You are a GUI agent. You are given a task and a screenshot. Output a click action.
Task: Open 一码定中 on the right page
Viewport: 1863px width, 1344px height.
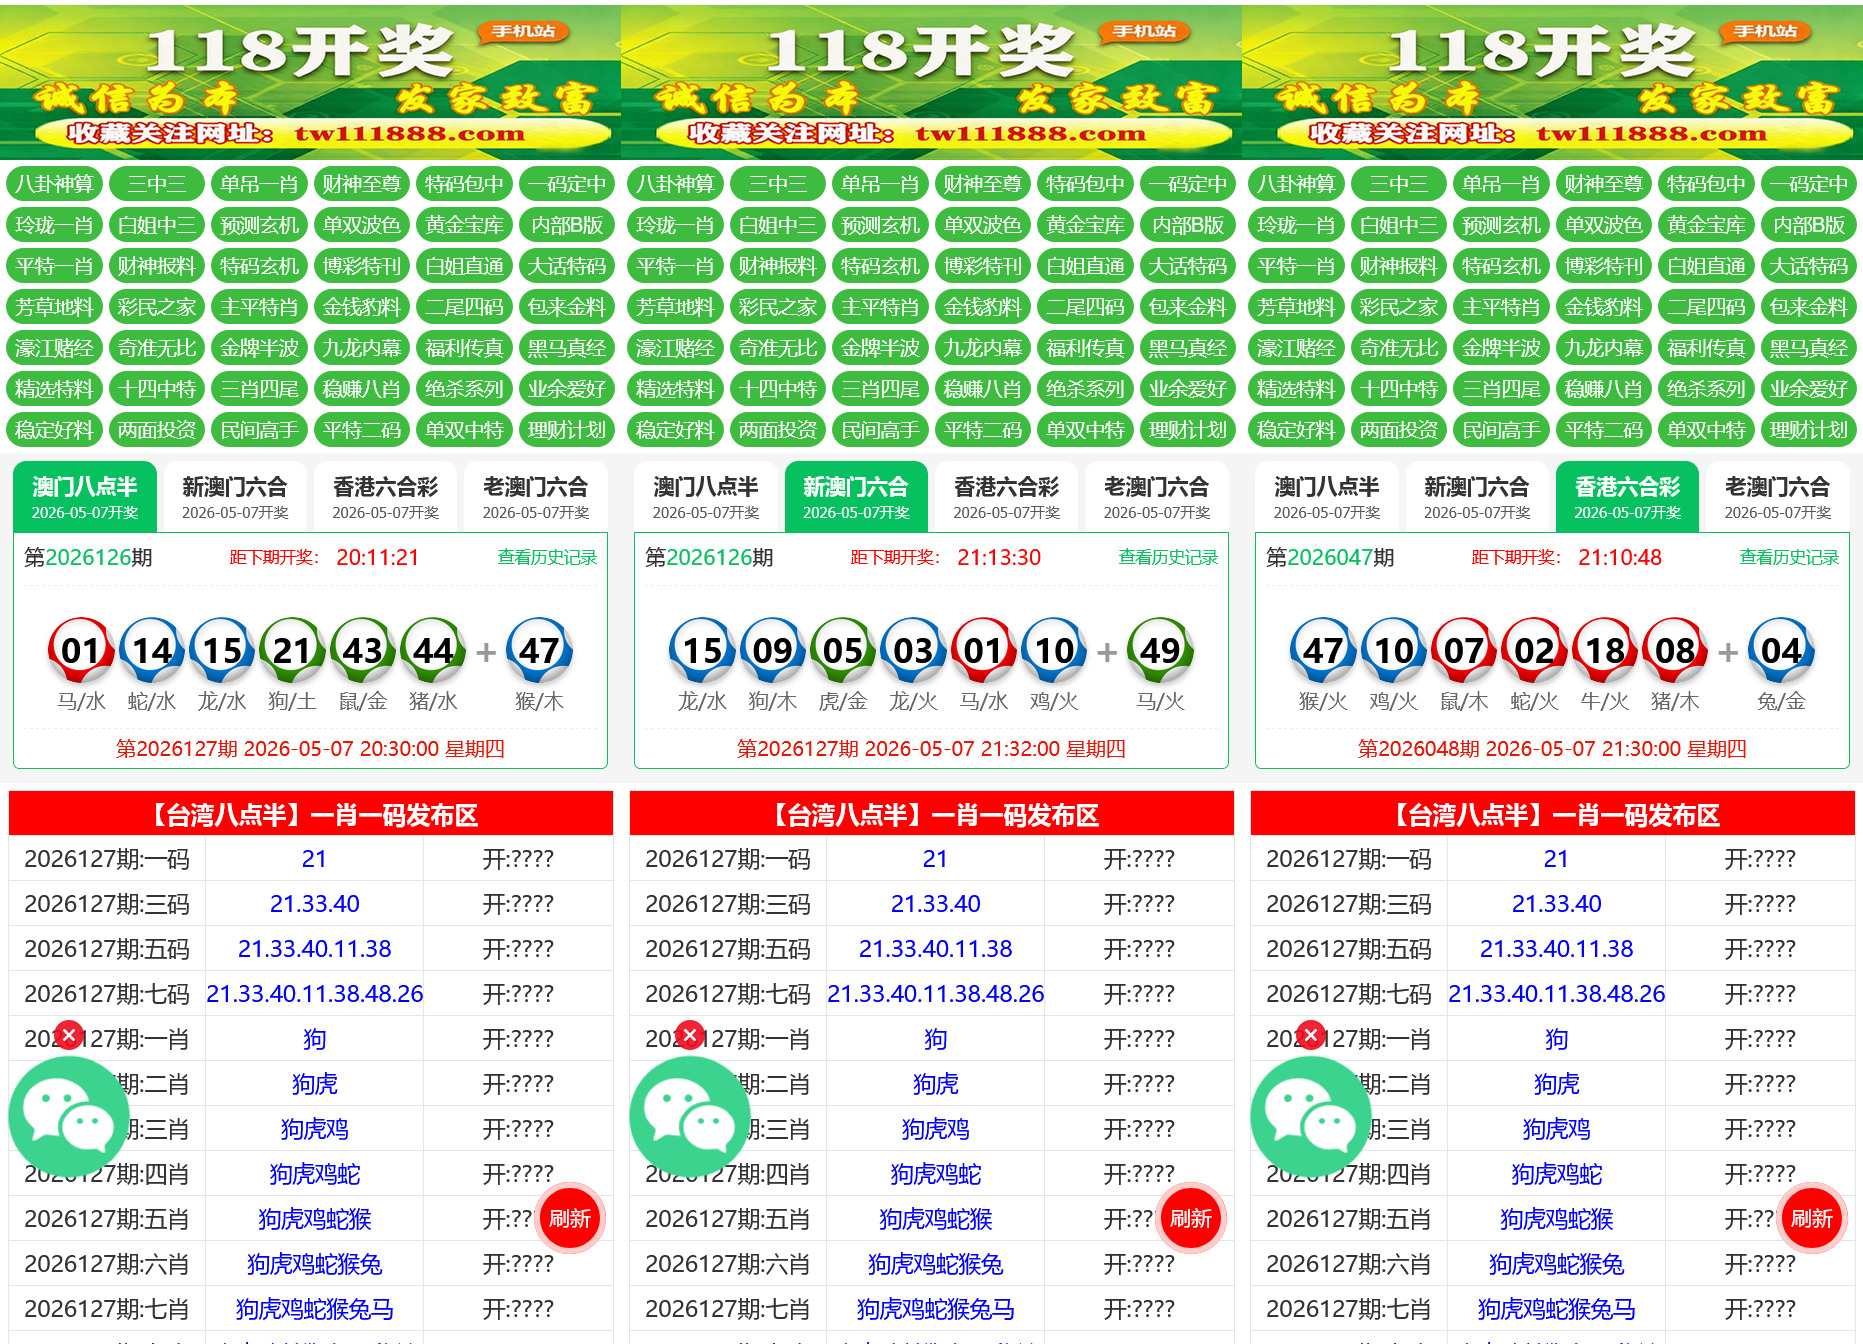1809,184
